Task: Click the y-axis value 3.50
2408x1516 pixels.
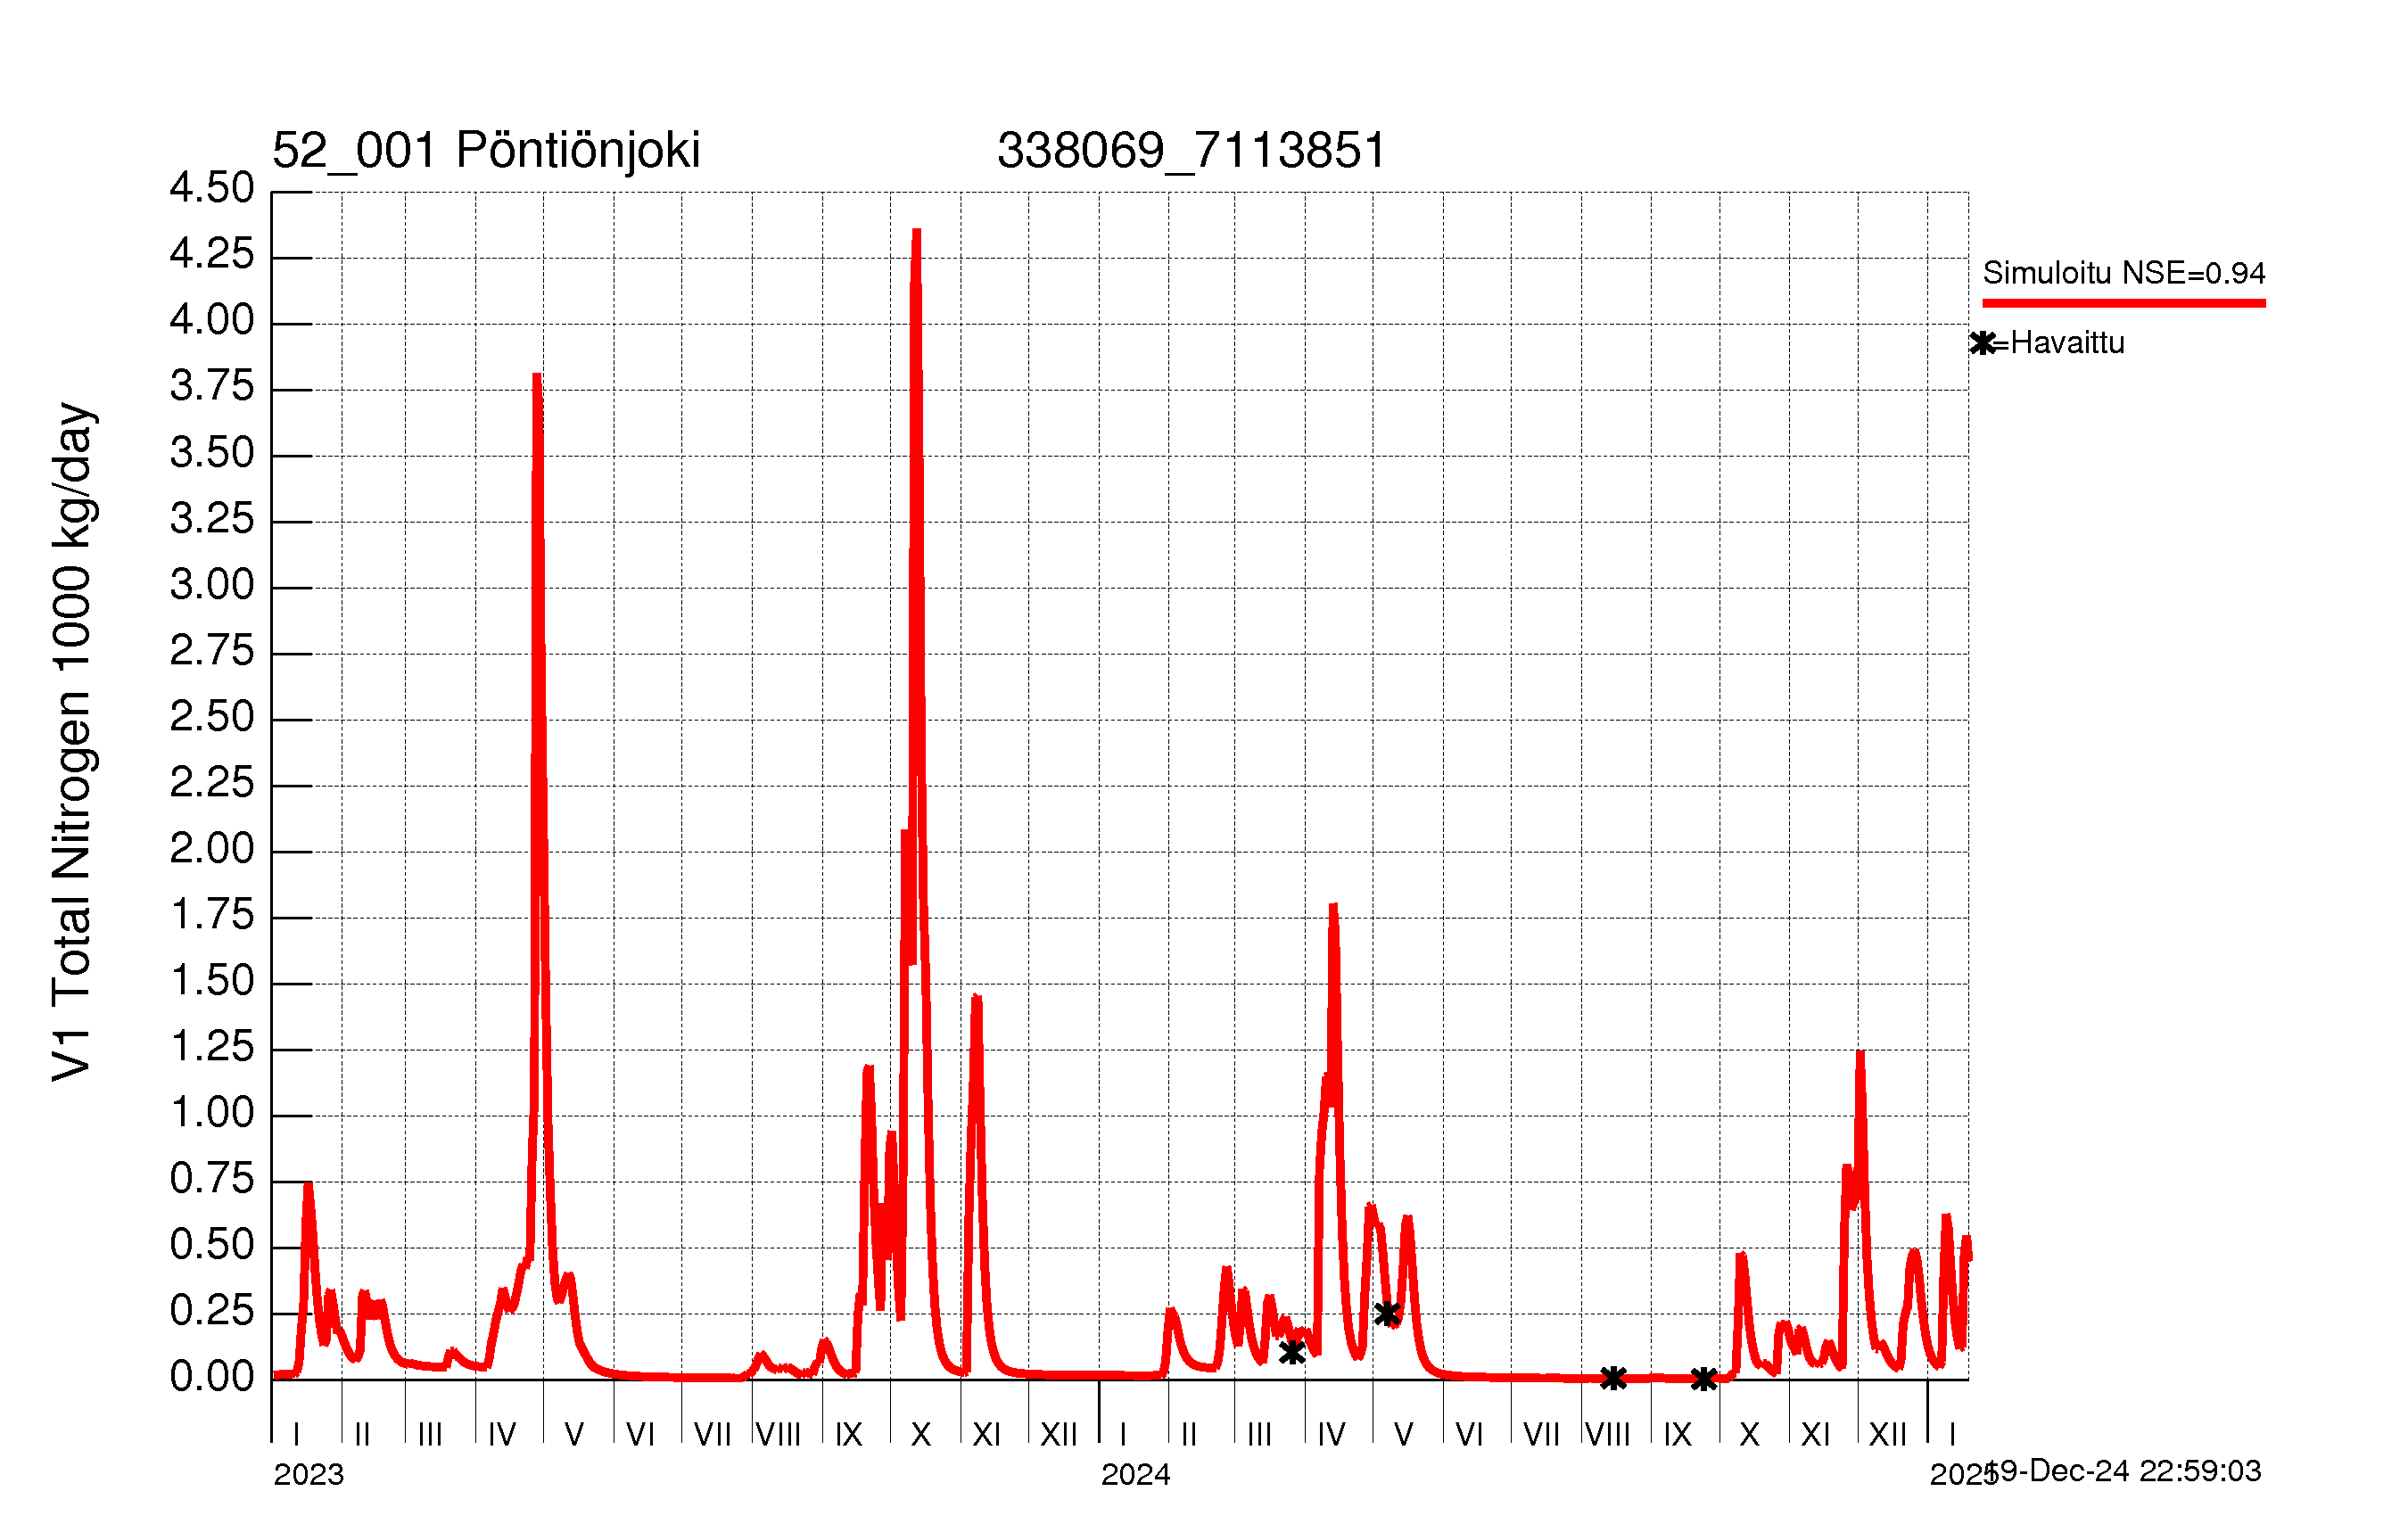Action: 212,453
